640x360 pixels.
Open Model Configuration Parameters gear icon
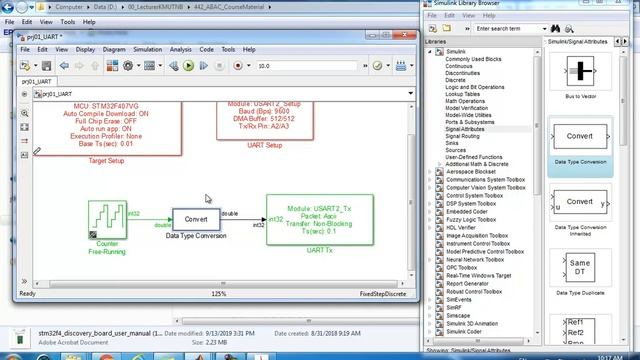click(x=128, y=66)
